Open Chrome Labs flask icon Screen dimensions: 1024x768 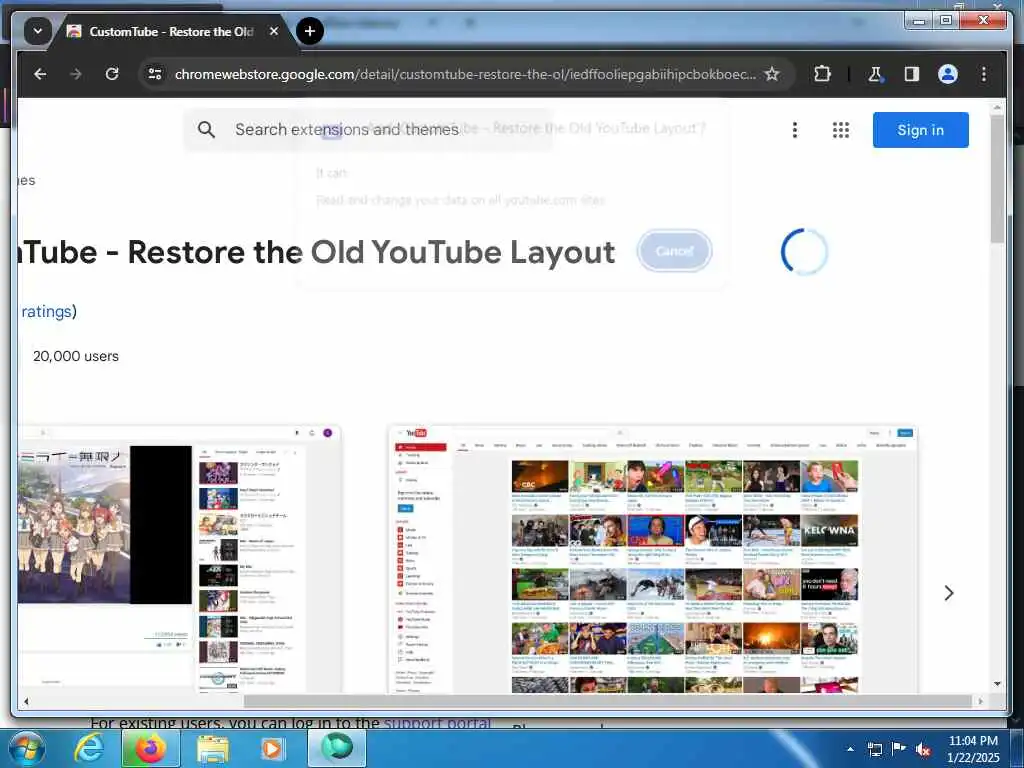point(875,74)
